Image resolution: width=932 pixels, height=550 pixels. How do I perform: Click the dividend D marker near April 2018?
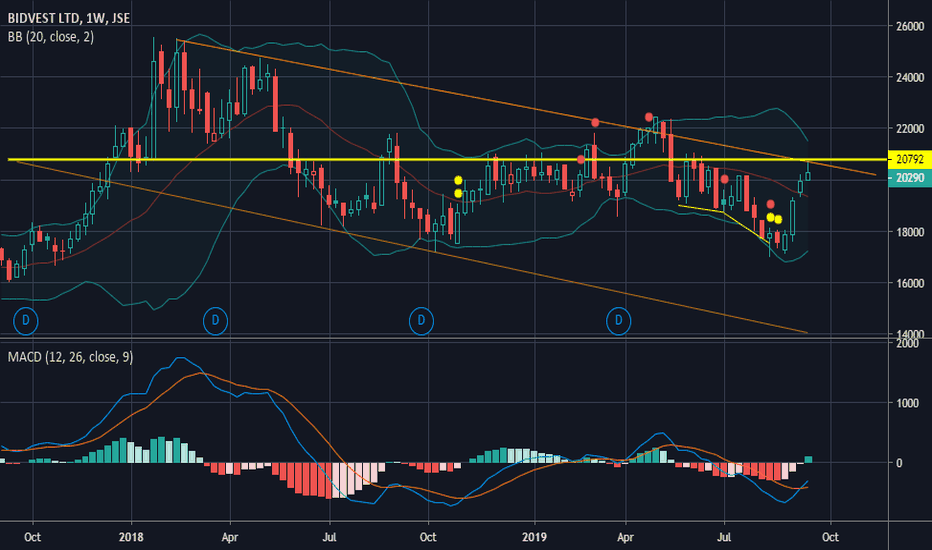click(x=215, y=321)
